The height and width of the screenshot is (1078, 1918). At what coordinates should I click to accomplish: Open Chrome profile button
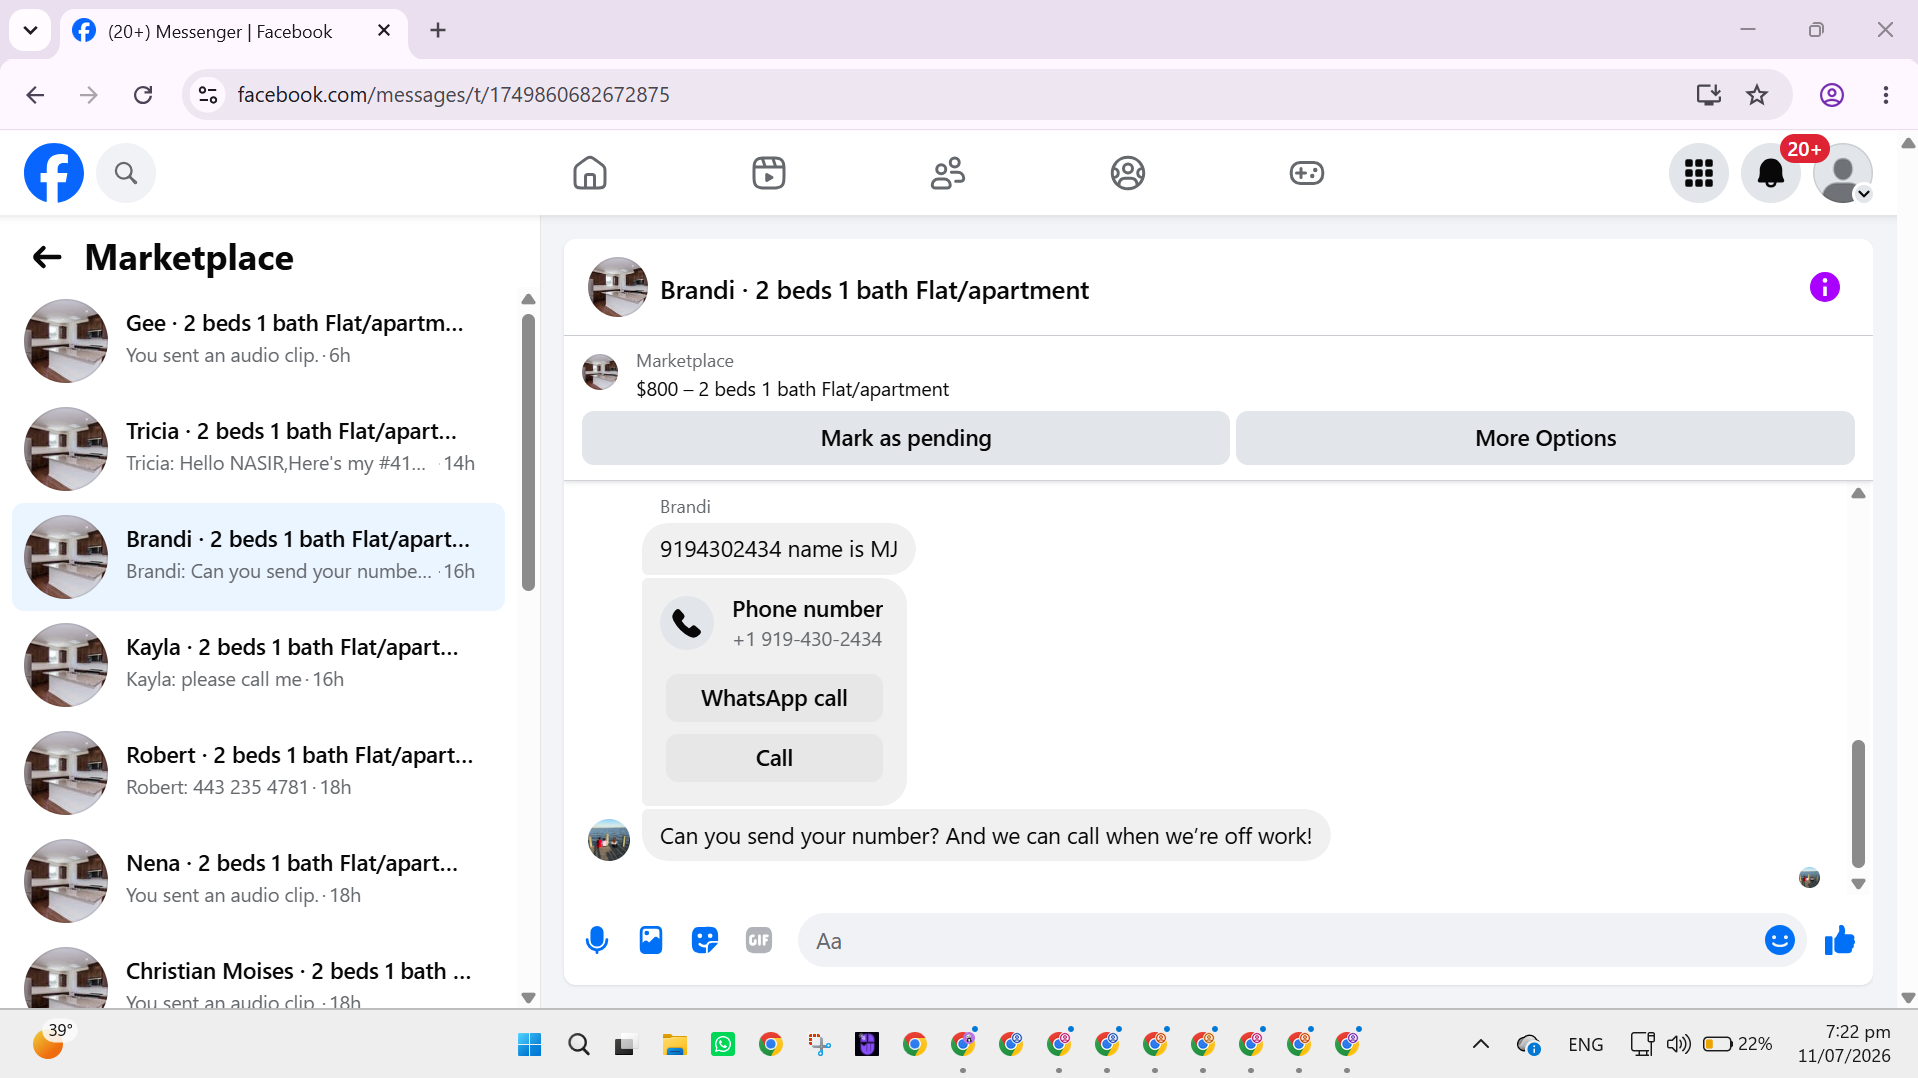click(x=1832, y=95)
